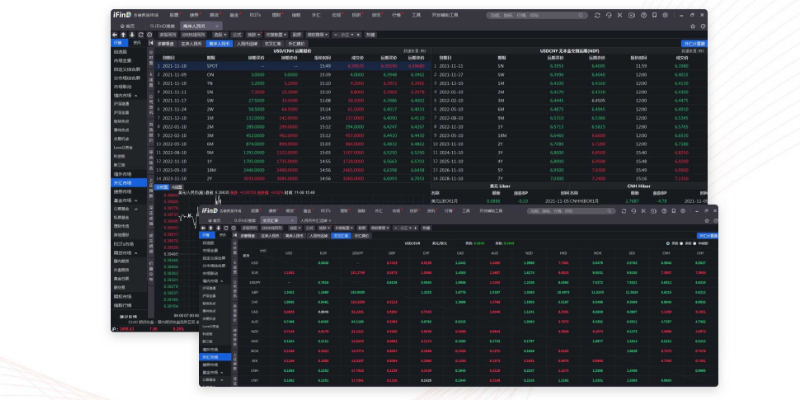This screenshot has width=800, height=400.
Task: Switch to the 在岸人民币 sub-tab in rear window
Action: click(190, 45)
